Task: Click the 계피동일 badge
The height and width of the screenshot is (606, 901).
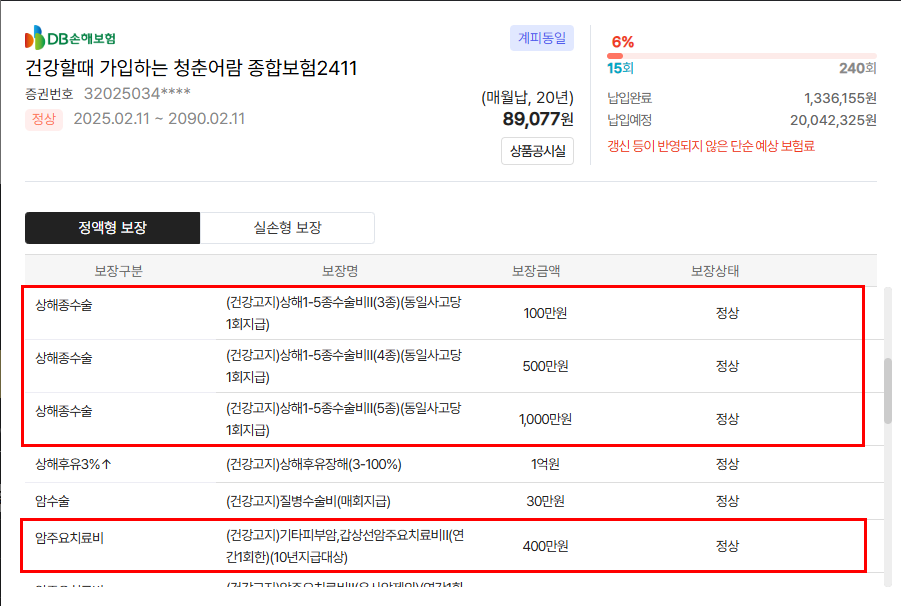Action: click(541, 39)
